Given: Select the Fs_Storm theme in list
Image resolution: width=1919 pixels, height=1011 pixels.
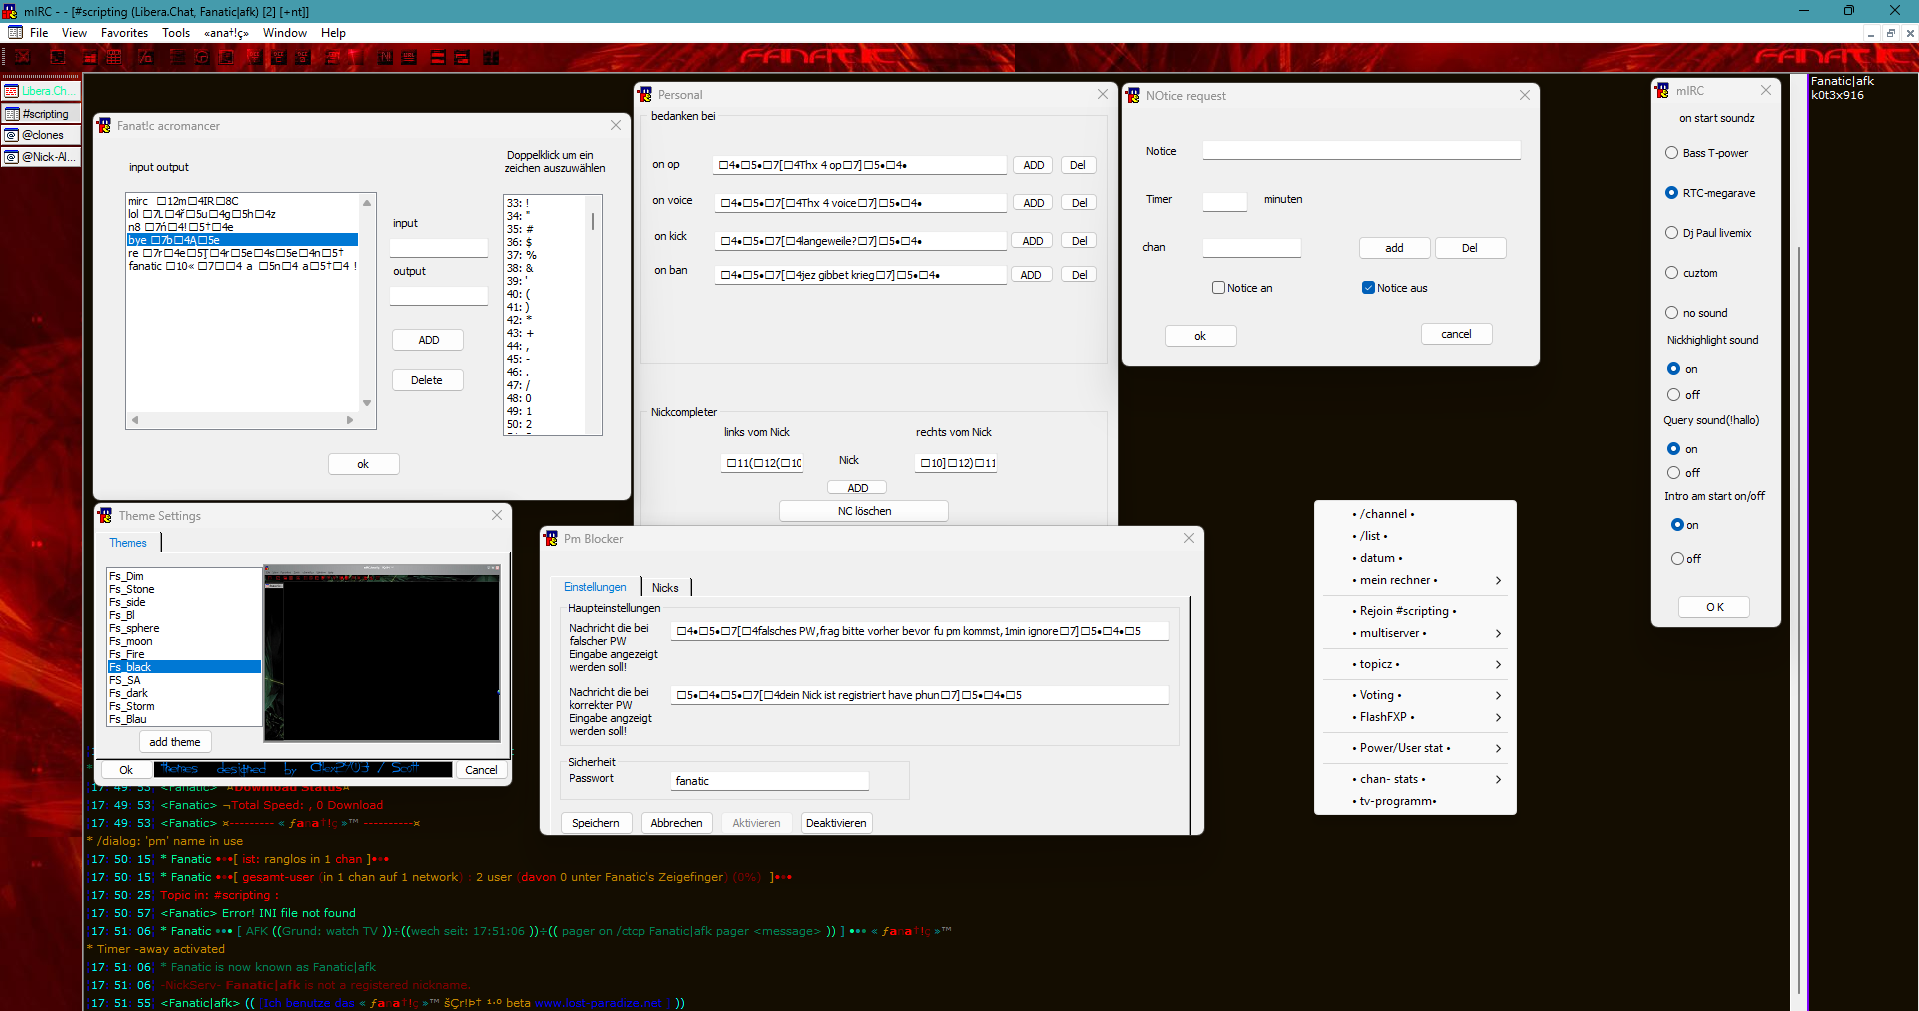Looking at the screenshot, I should coord(184,706).
